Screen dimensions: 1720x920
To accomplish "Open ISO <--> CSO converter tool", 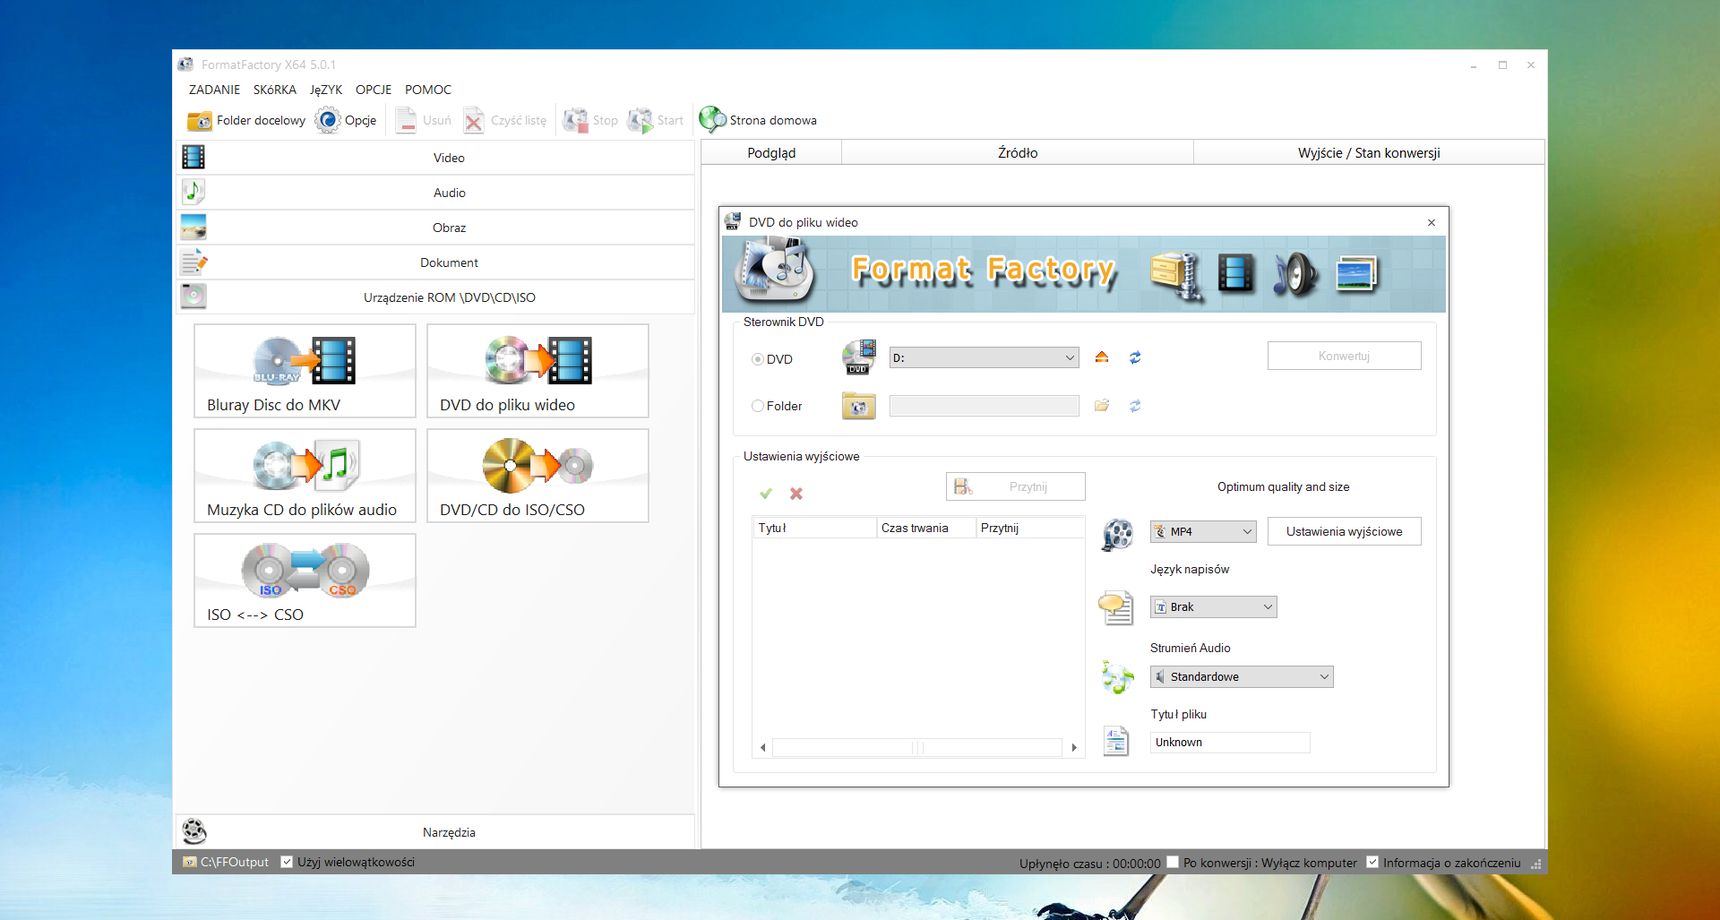I will (305, 580).
